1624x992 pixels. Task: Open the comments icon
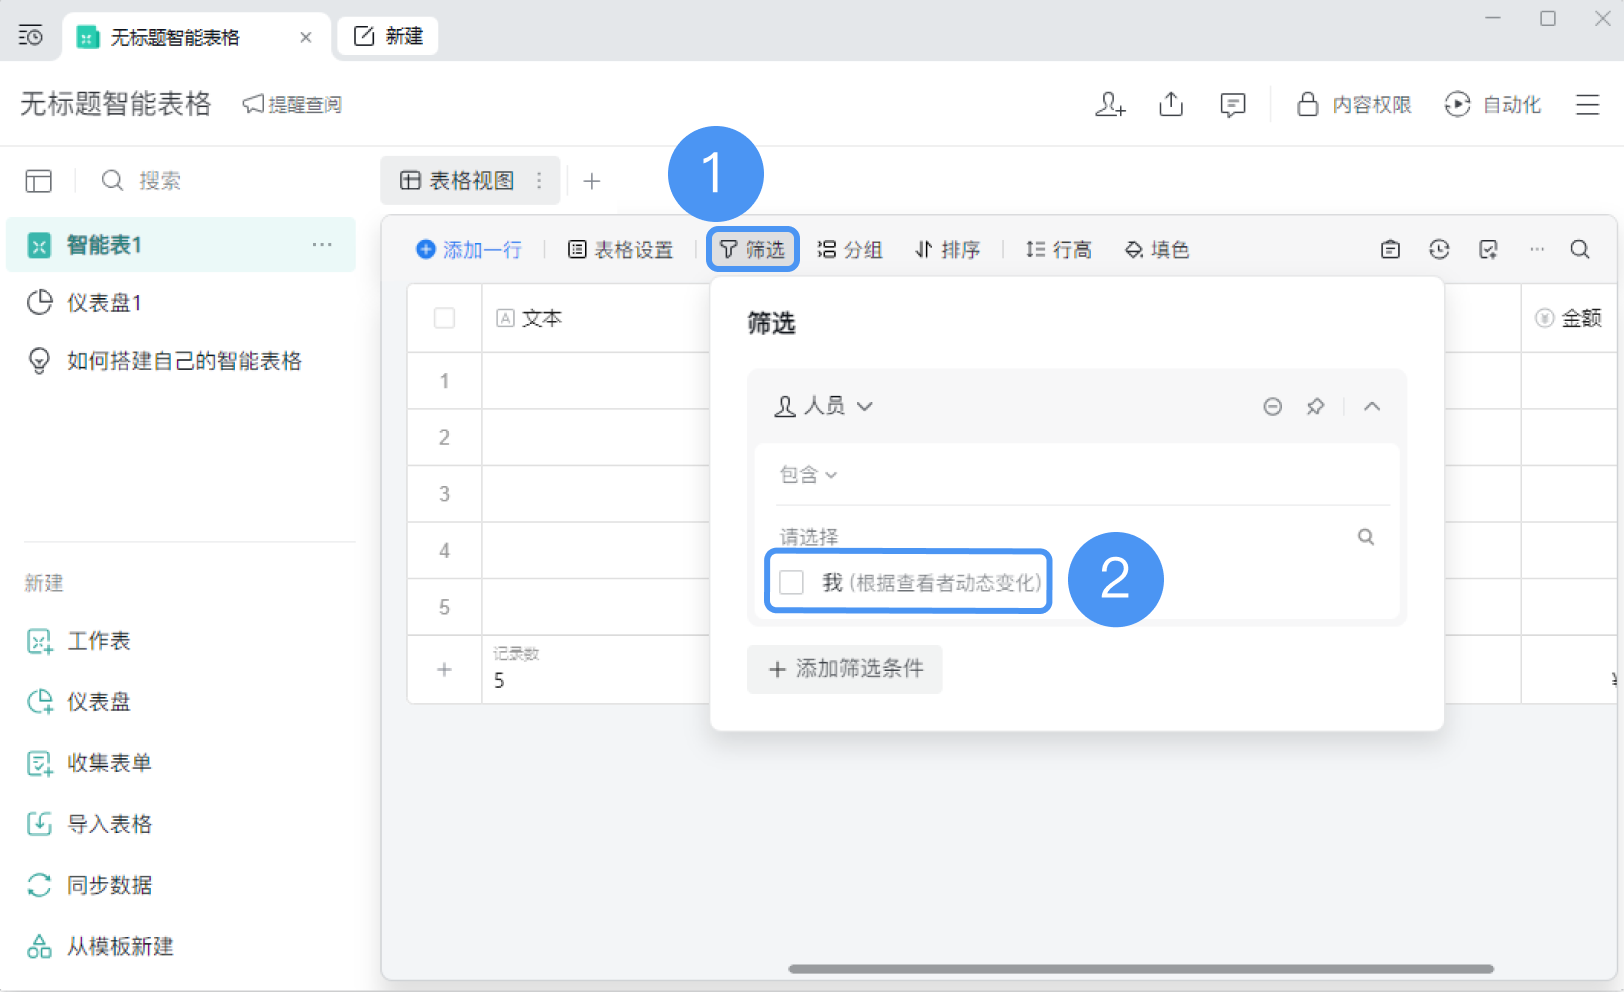[1233, 104]
